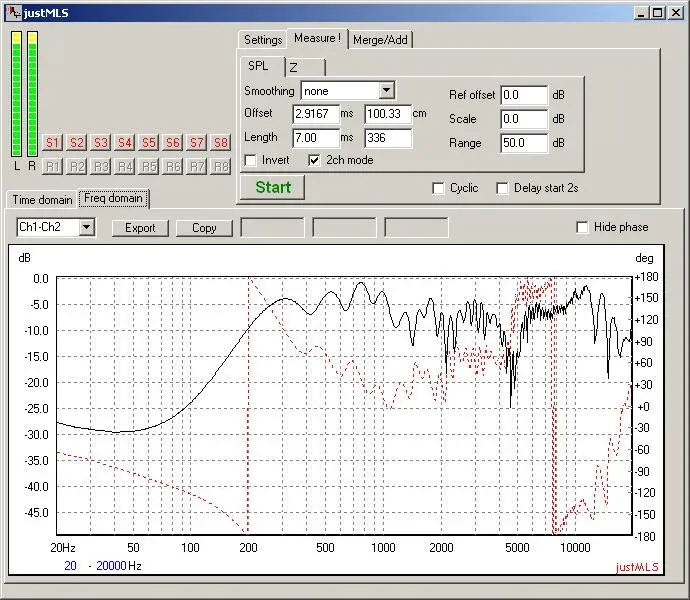Toggle the Invert checkbox
The height and width of the screenshot is (600, 690).
pos(251,160)
